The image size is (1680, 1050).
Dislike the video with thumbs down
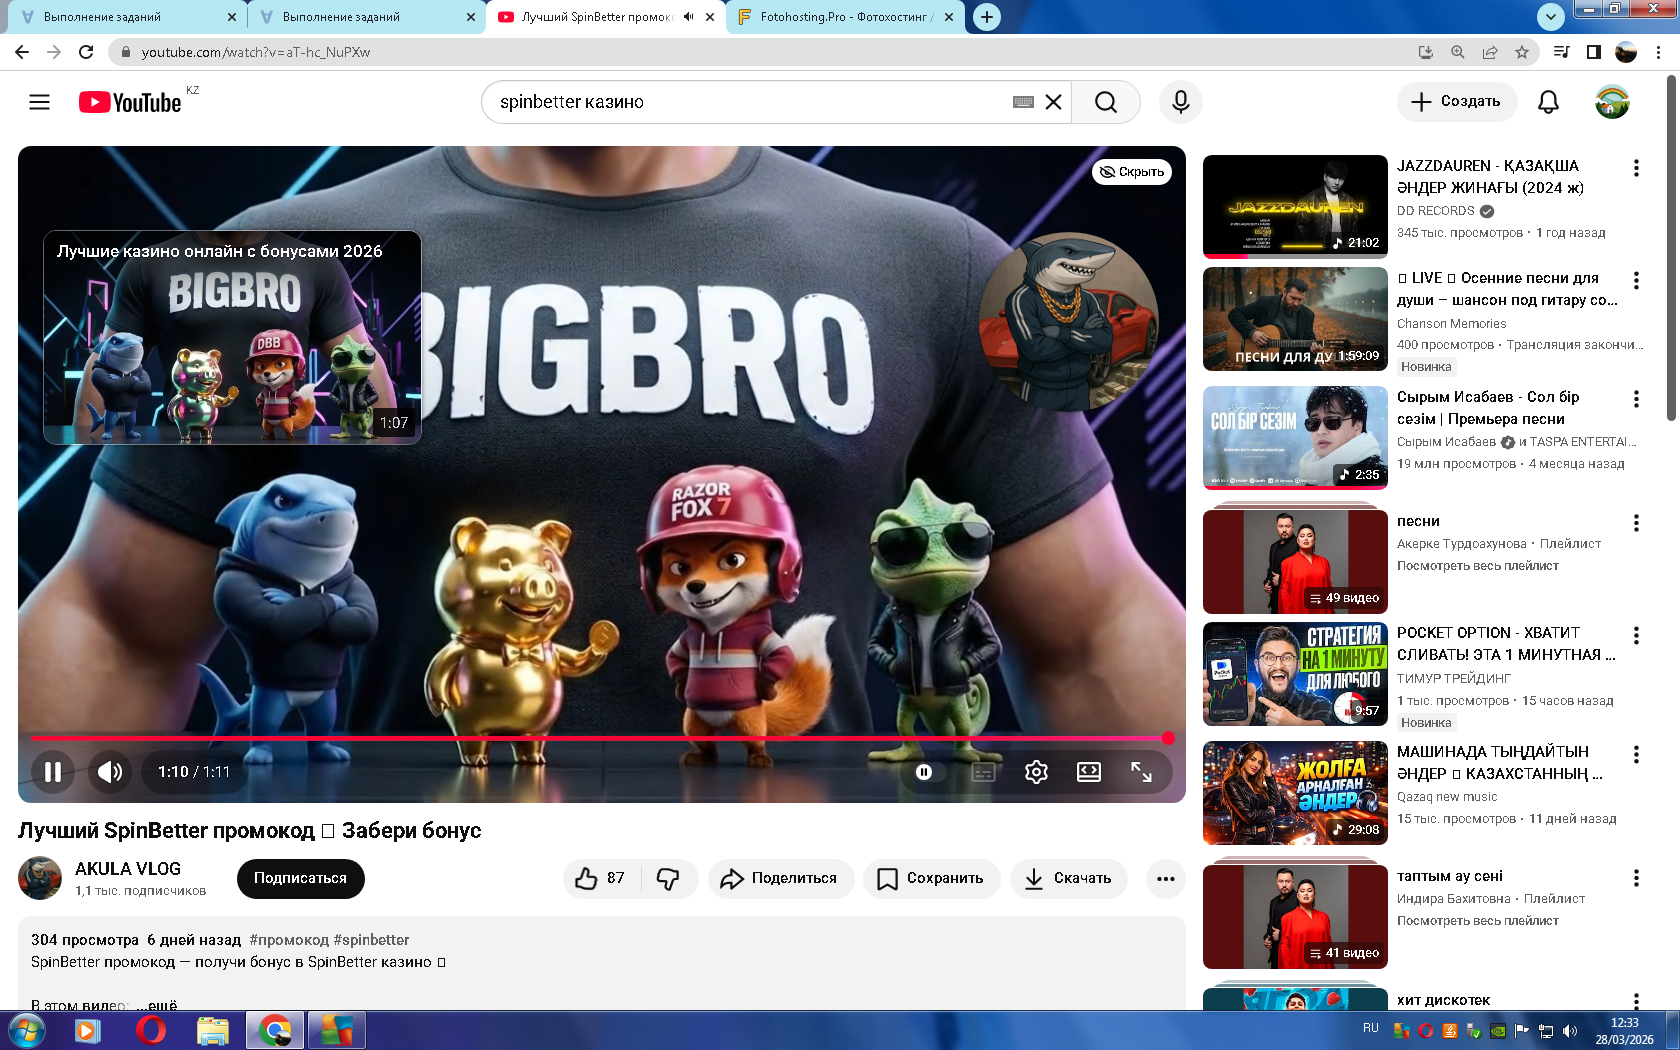[x=668, y=878]
